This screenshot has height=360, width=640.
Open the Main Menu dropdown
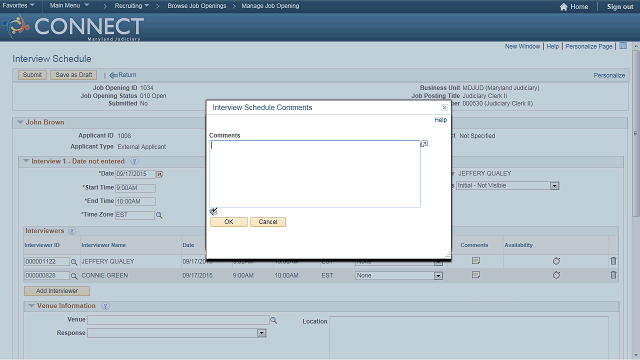[x=69, y=6]
